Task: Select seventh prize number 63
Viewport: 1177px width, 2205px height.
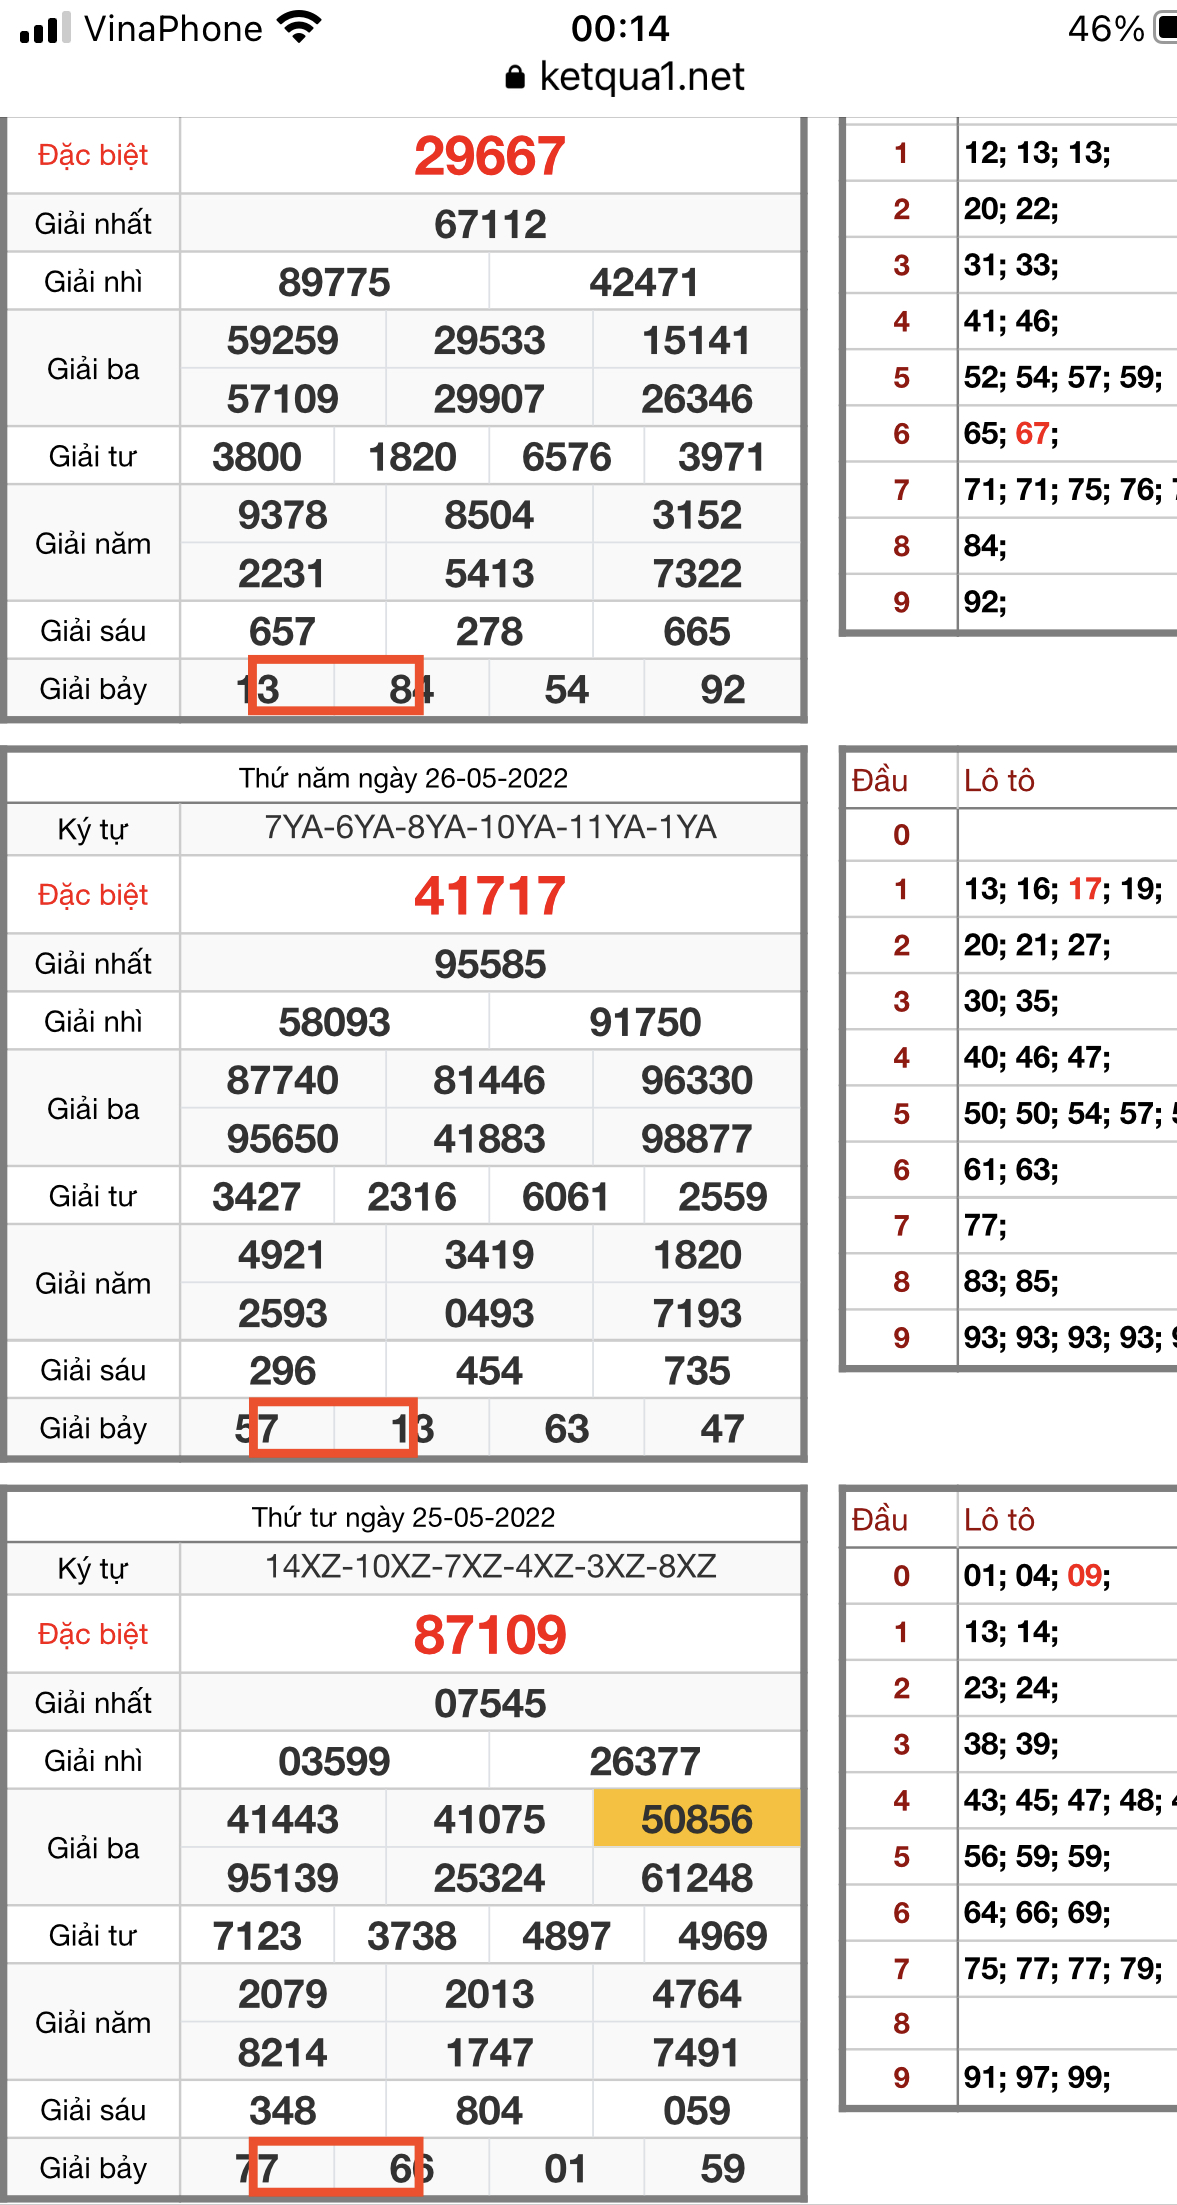Action: [566, 1429]
